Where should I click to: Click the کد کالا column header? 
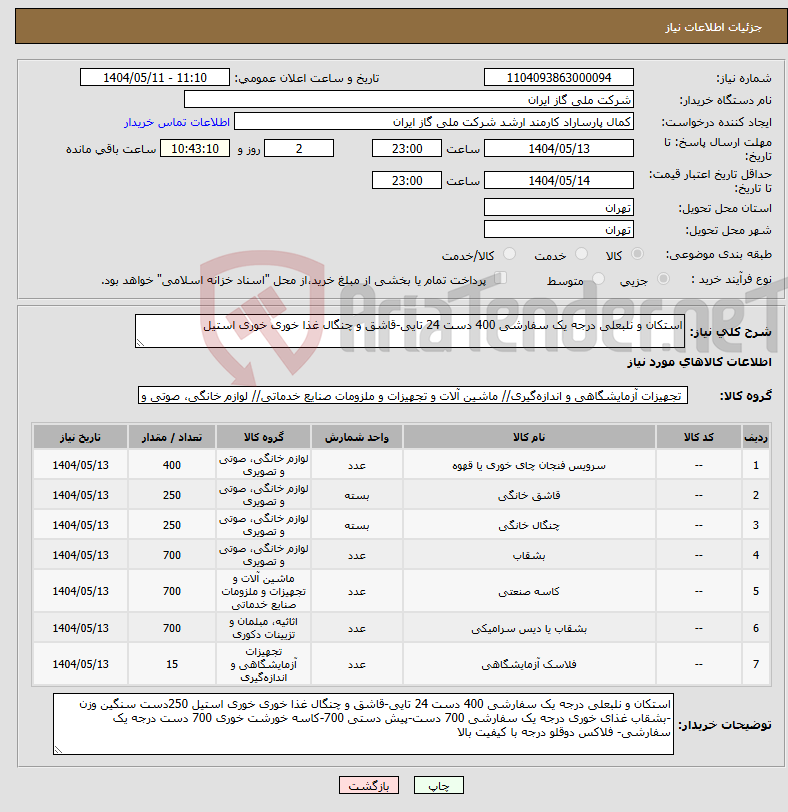coord(698,437)
